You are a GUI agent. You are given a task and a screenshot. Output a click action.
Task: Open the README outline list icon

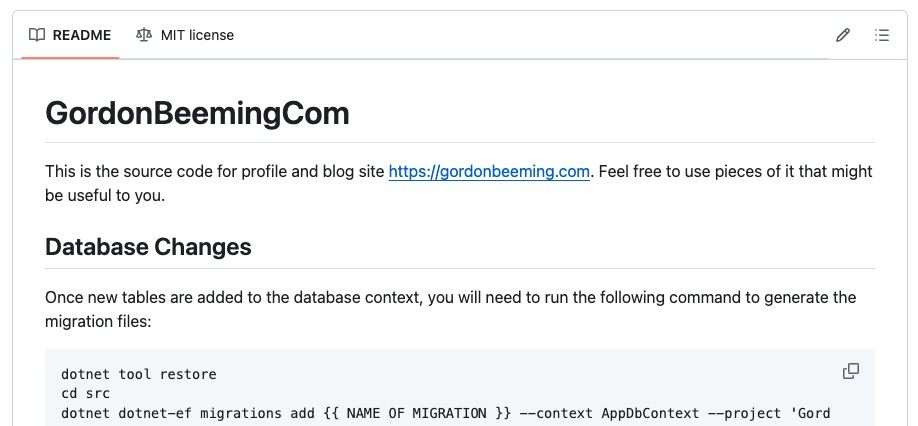point(882,35)
